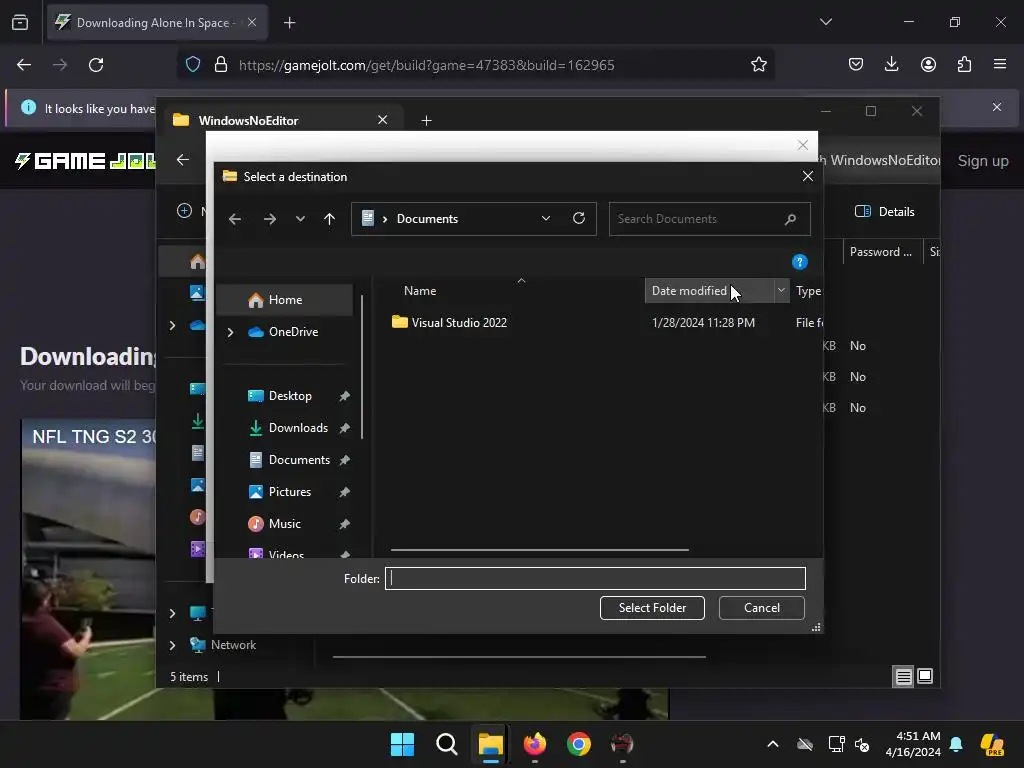Add a new File Explorer tab
Screen dimensions: 1024x768
pos(426,121)
